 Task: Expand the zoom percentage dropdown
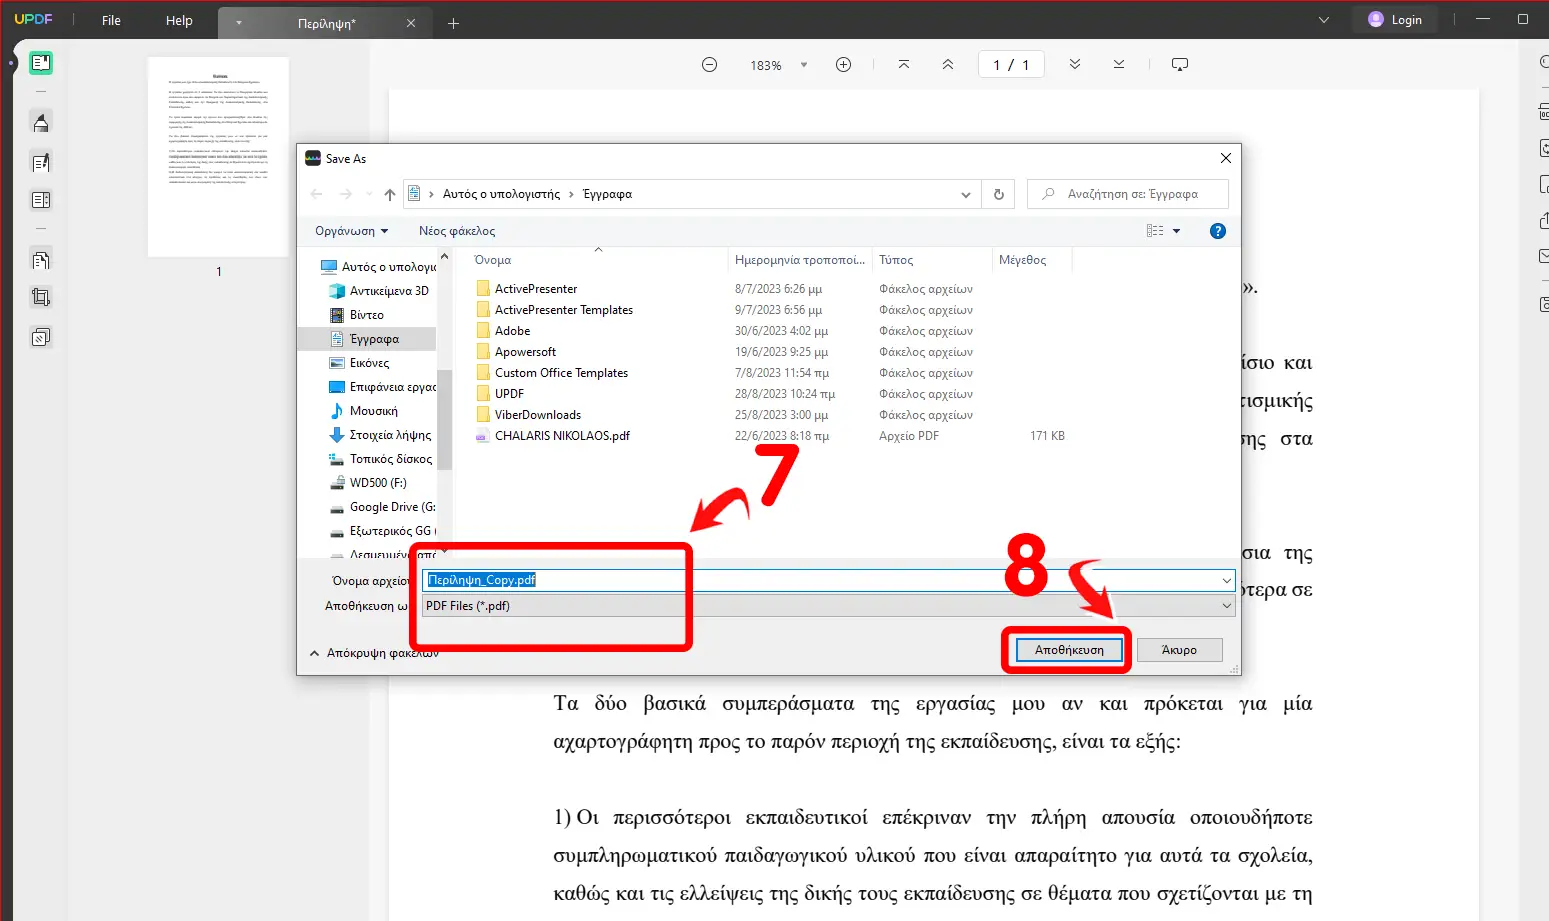coord(803,65)
